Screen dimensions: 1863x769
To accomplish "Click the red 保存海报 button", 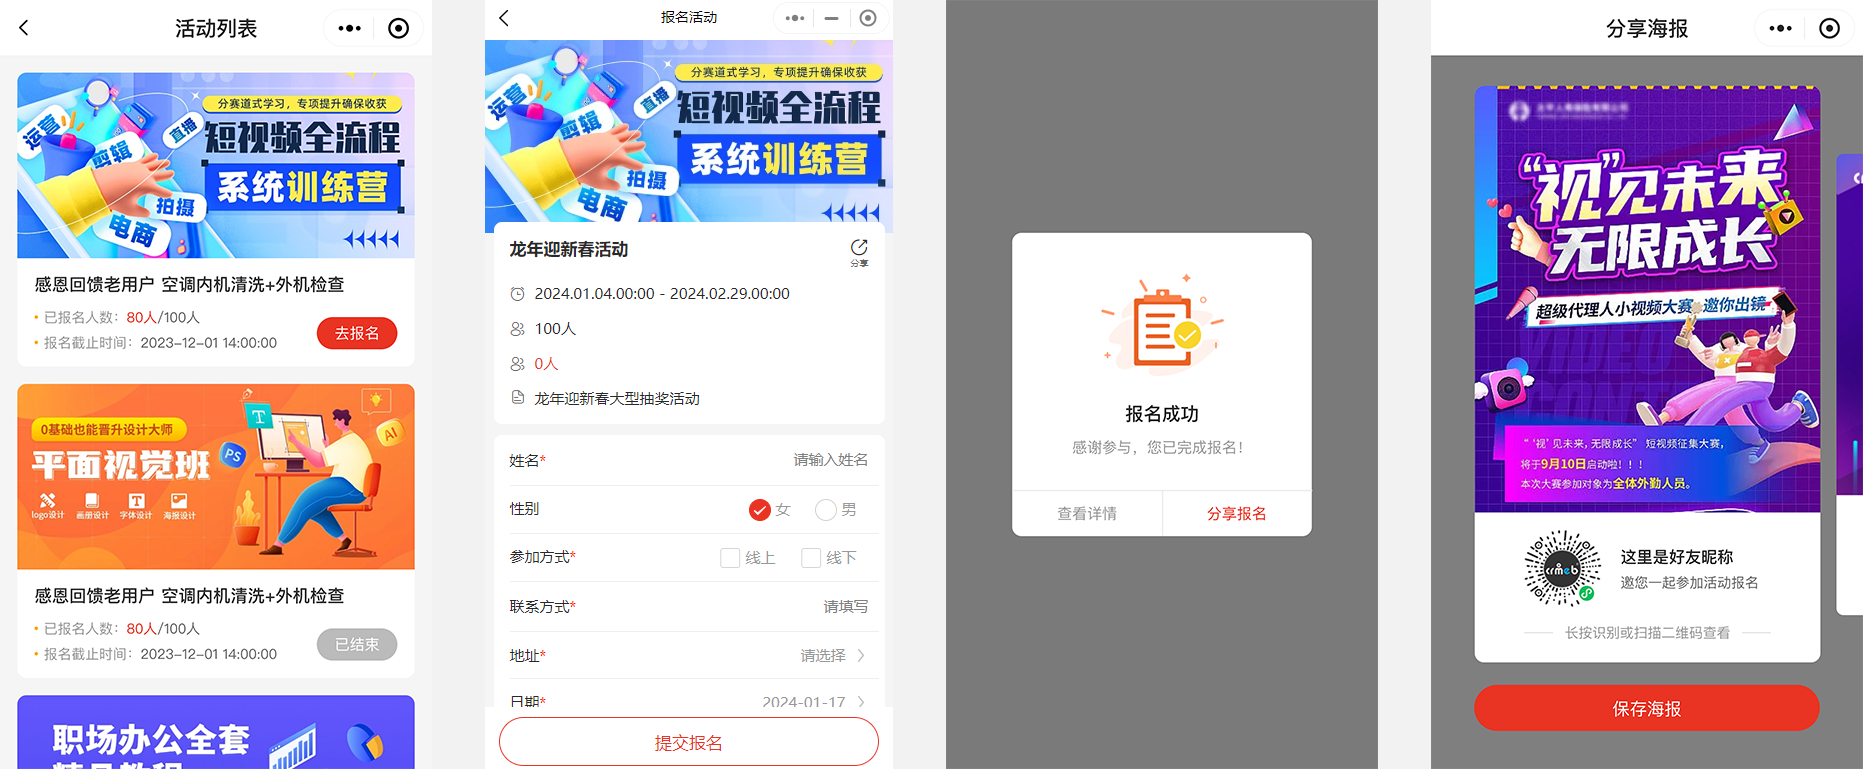I will coord(1647,708).
